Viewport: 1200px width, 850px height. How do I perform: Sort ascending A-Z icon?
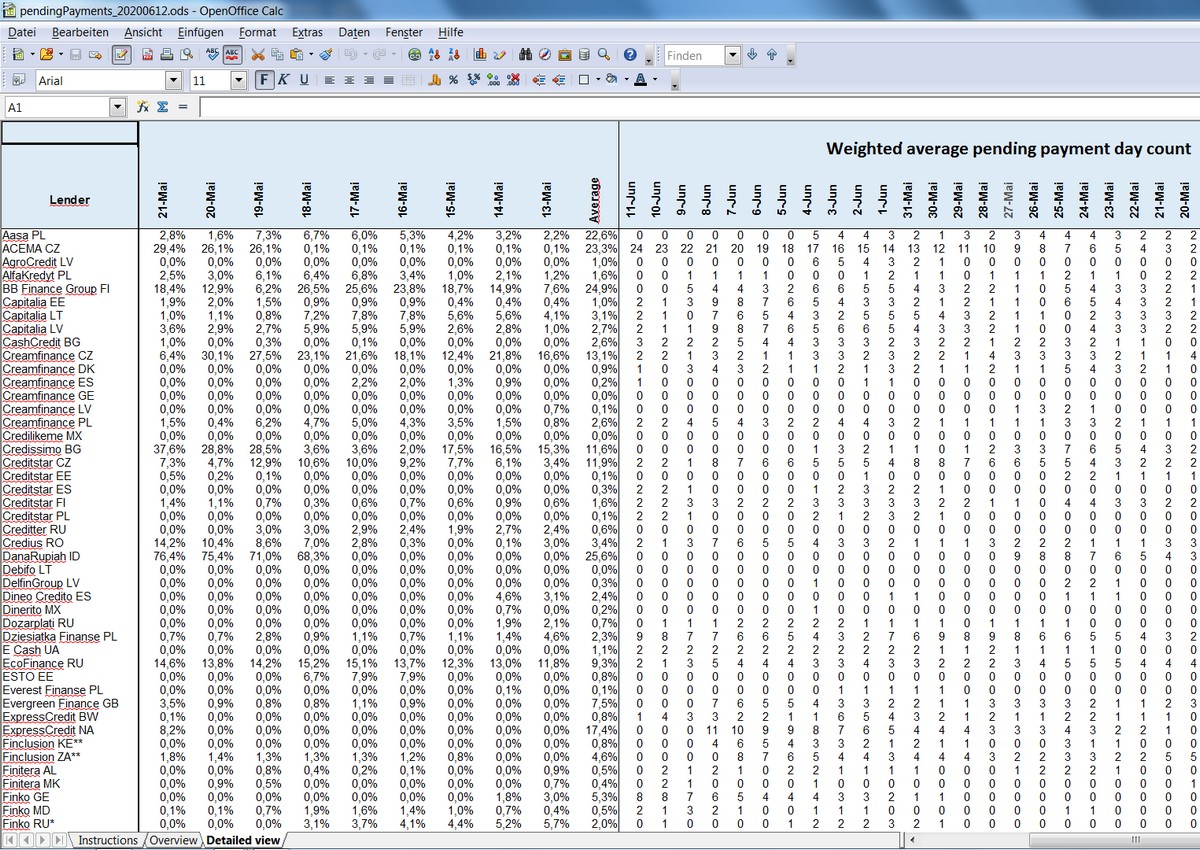(x=434, y=55)
